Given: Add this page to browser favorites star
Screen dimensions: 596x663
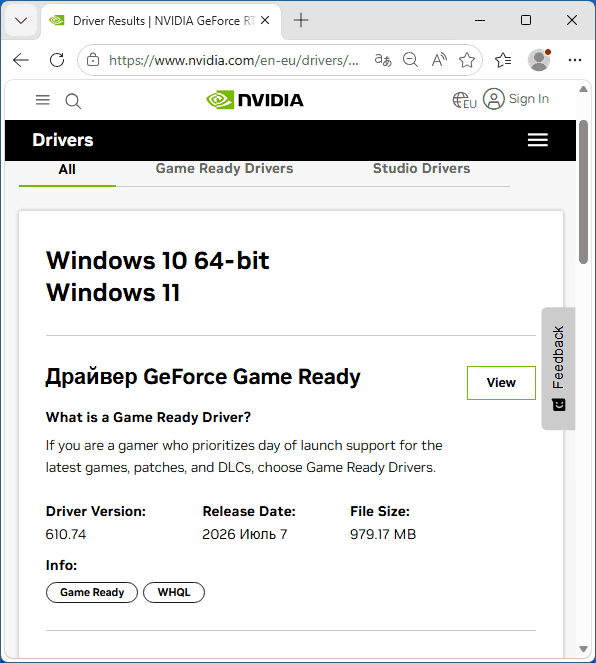Looking at the screenshot, I should pyautogui.click(x=467, y=60).
